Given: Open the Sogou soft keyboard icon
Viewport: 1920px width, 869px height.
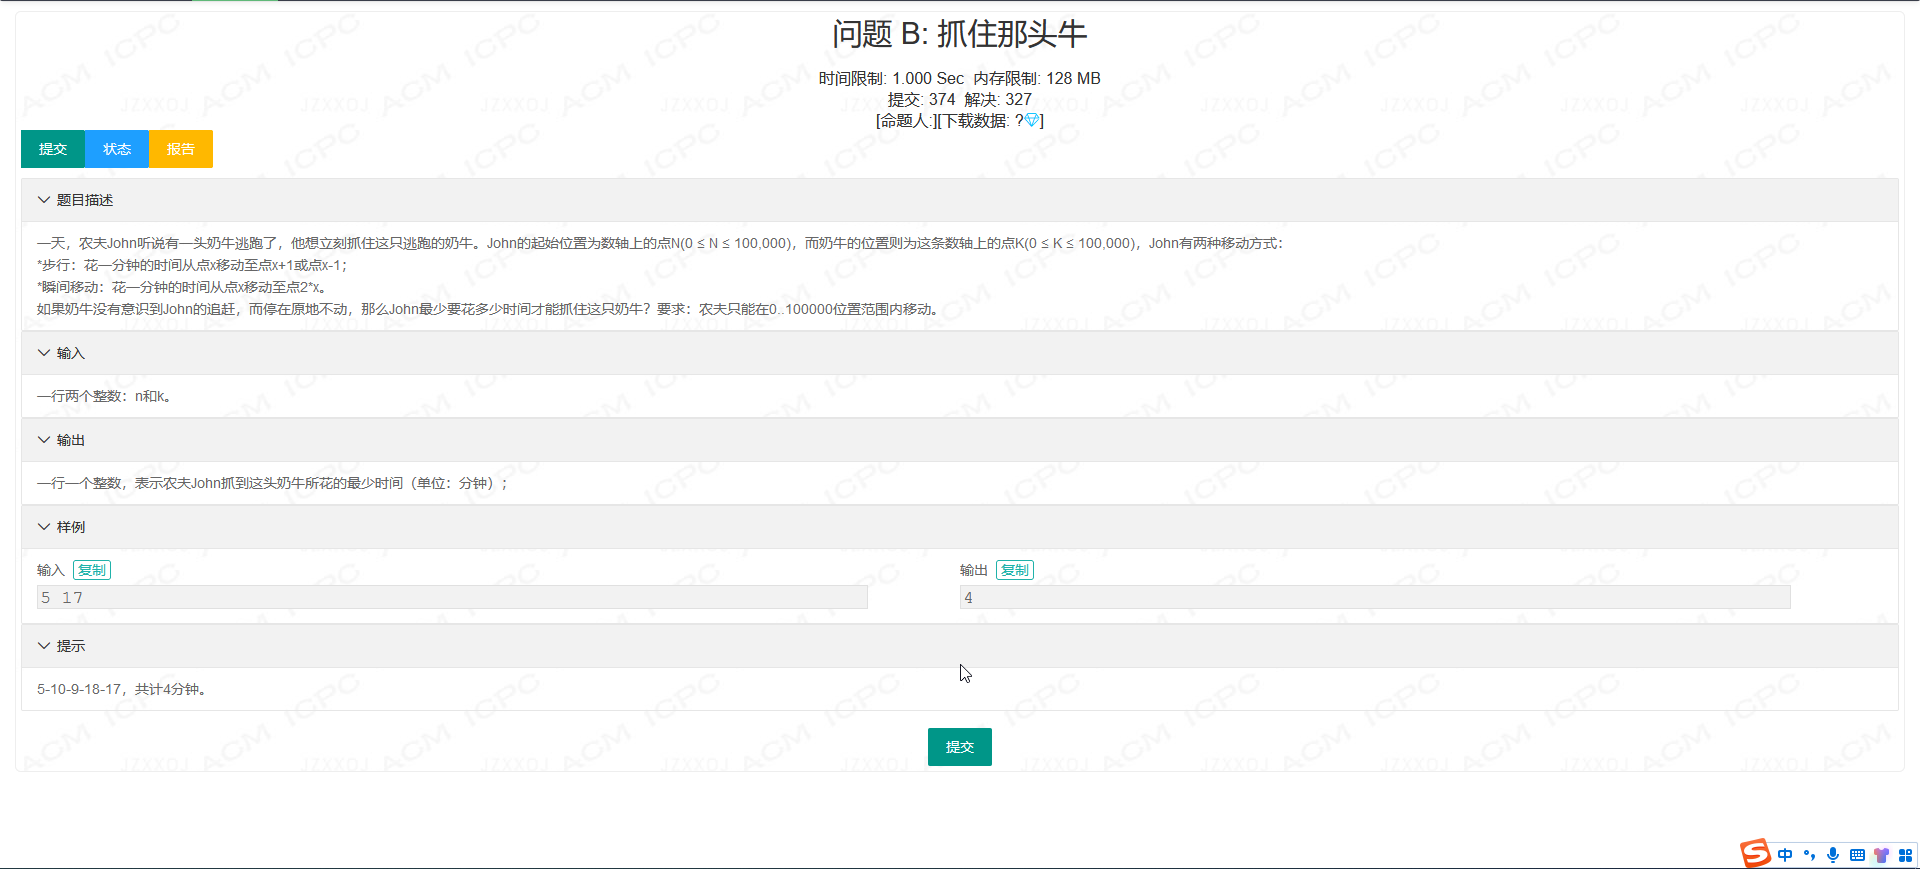Looking at the screenshot, I should tap(1857, 855).
